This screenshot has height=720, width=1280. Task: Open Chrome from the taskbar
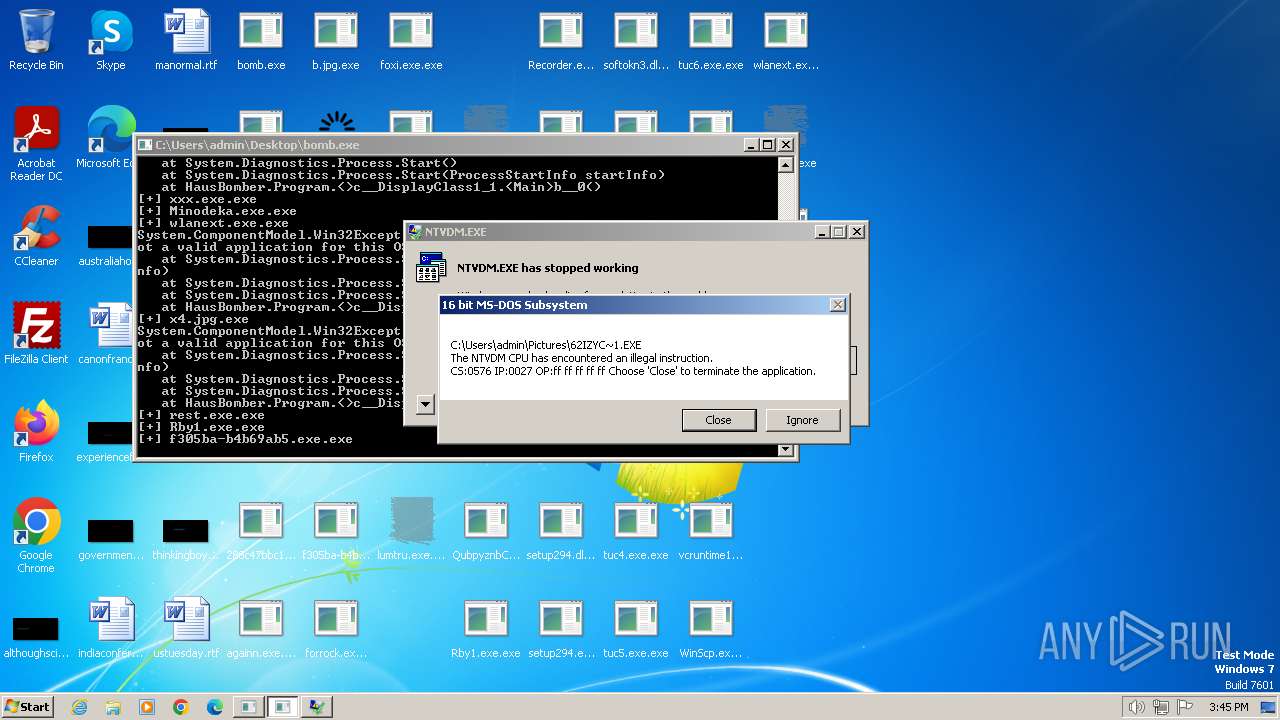(181, 707)
